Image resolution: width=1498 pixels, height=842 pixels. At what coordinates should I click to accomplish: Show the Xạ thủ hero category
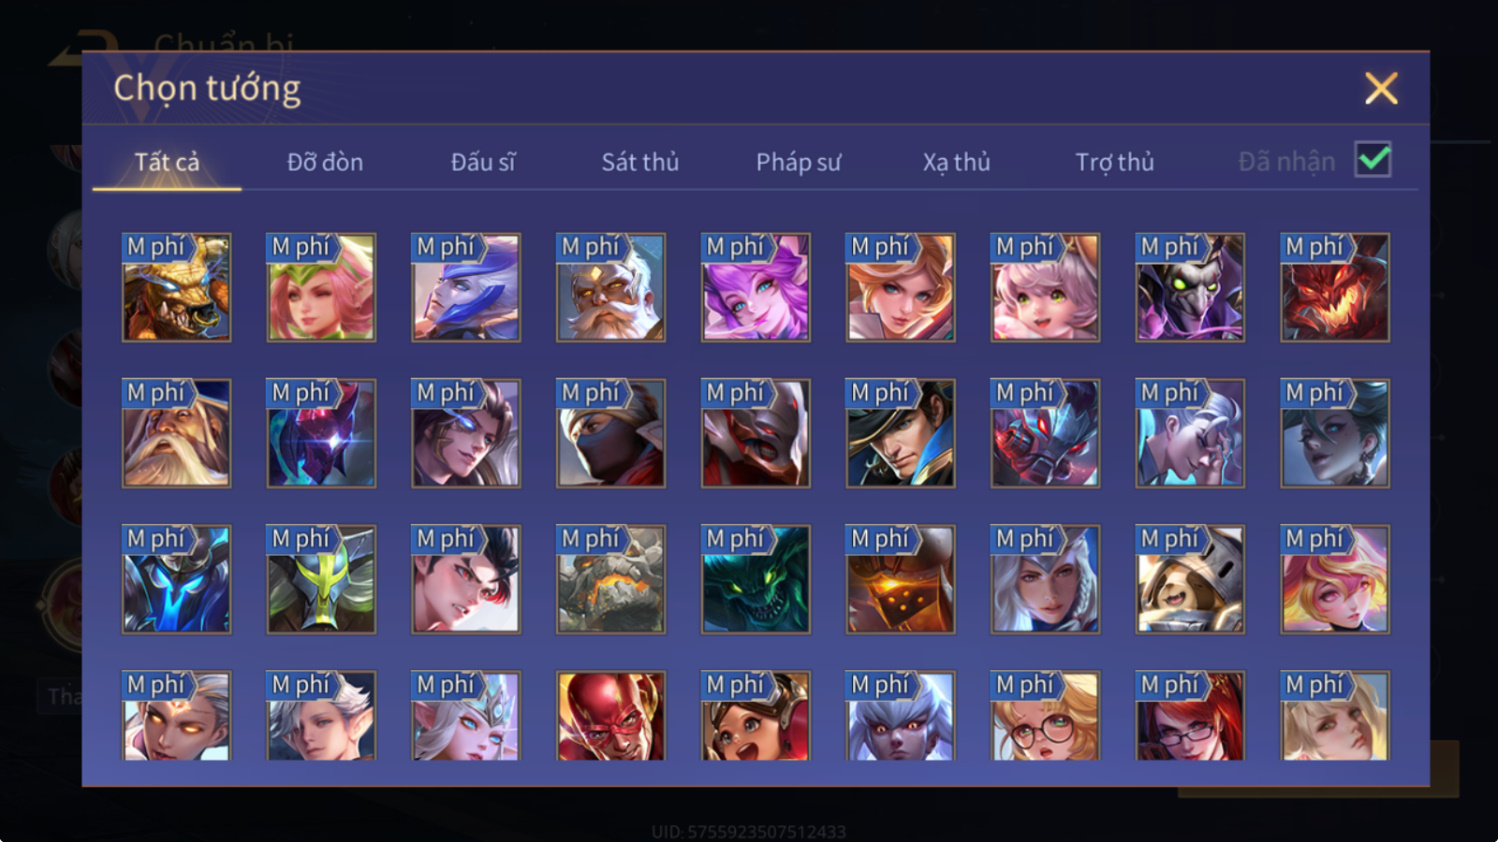coord(956,162)
